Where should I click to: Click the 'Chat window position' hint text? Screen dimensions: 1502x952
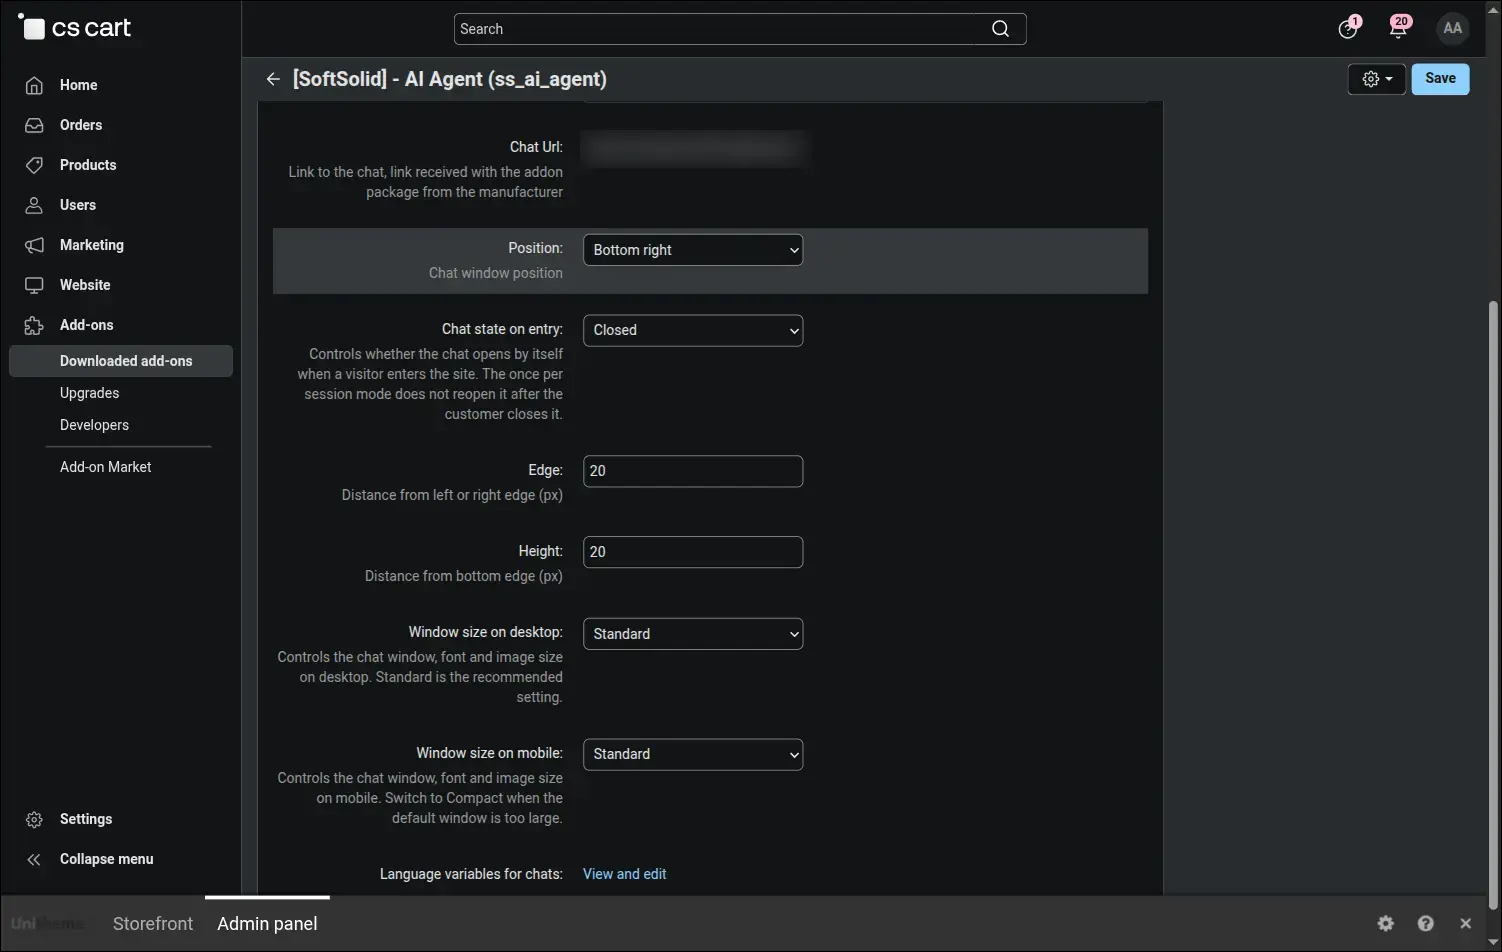point(496,273)
